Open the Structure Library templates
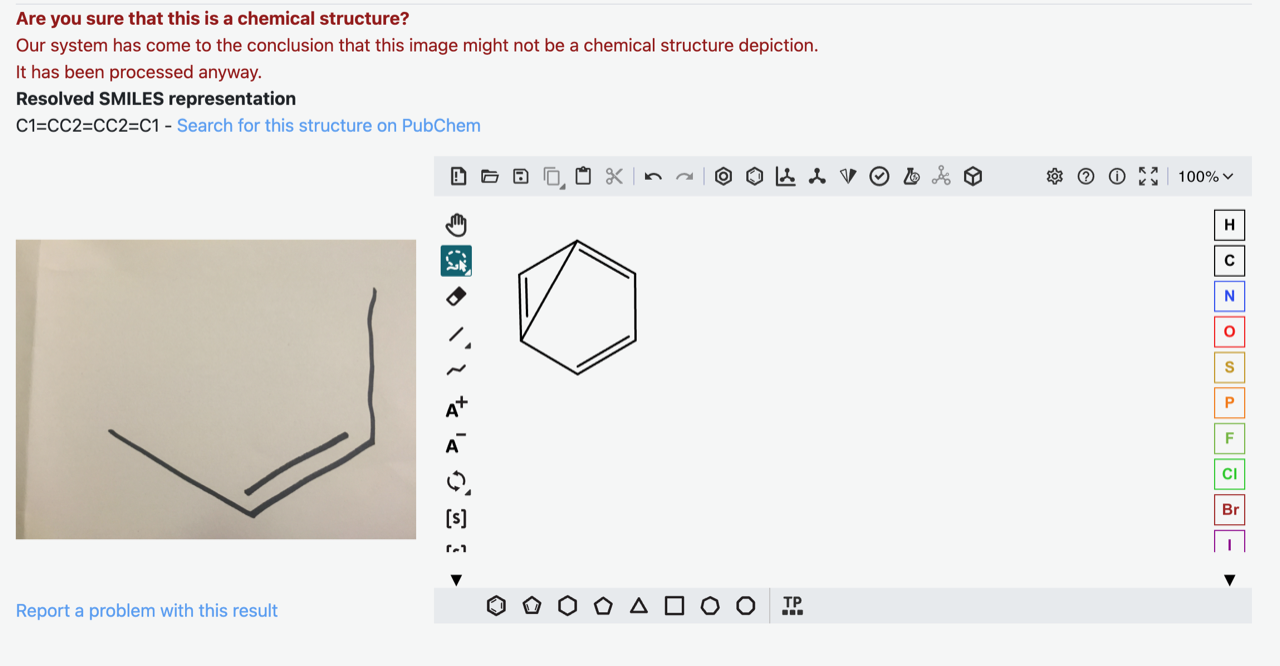Image resolution: width=1280 pixels, height=666 pixels. coord(791,605)
